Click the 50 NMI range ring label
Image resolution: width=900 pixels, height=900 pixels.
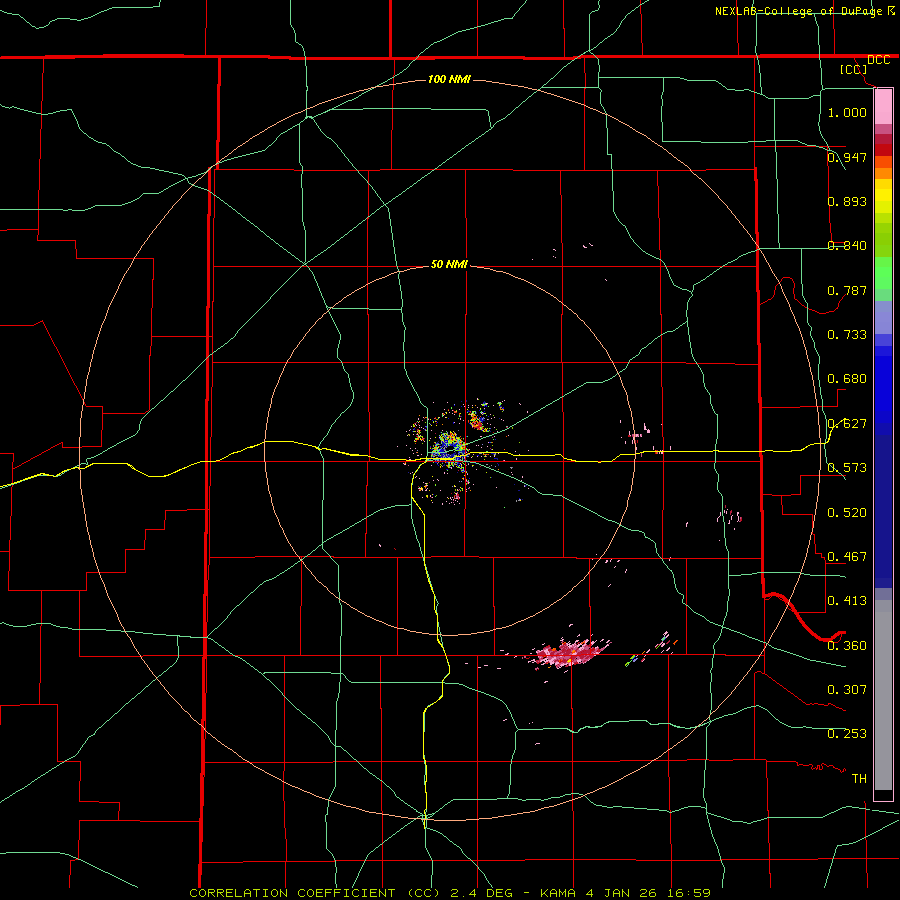449,264
